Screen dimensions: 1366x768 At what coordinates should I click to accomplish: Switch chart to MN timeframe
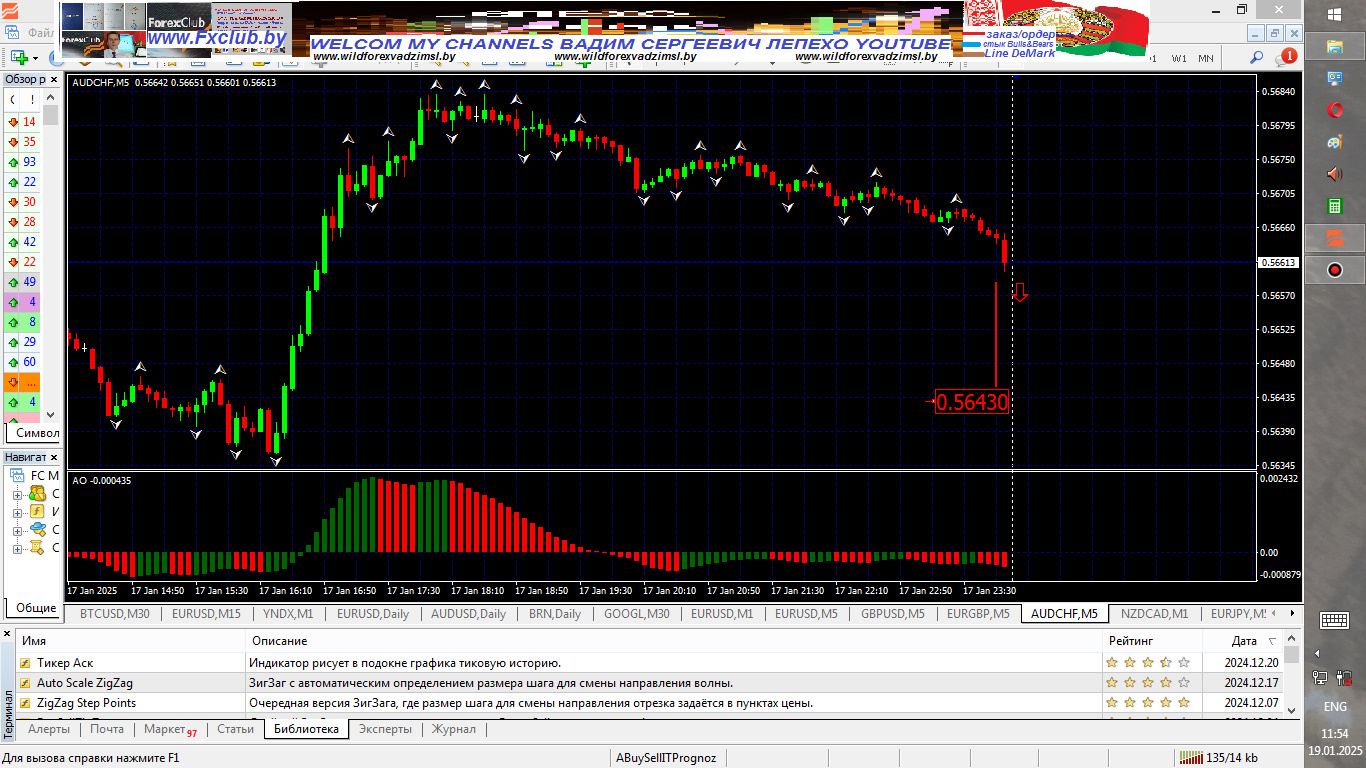click(x=1206, y=58)
